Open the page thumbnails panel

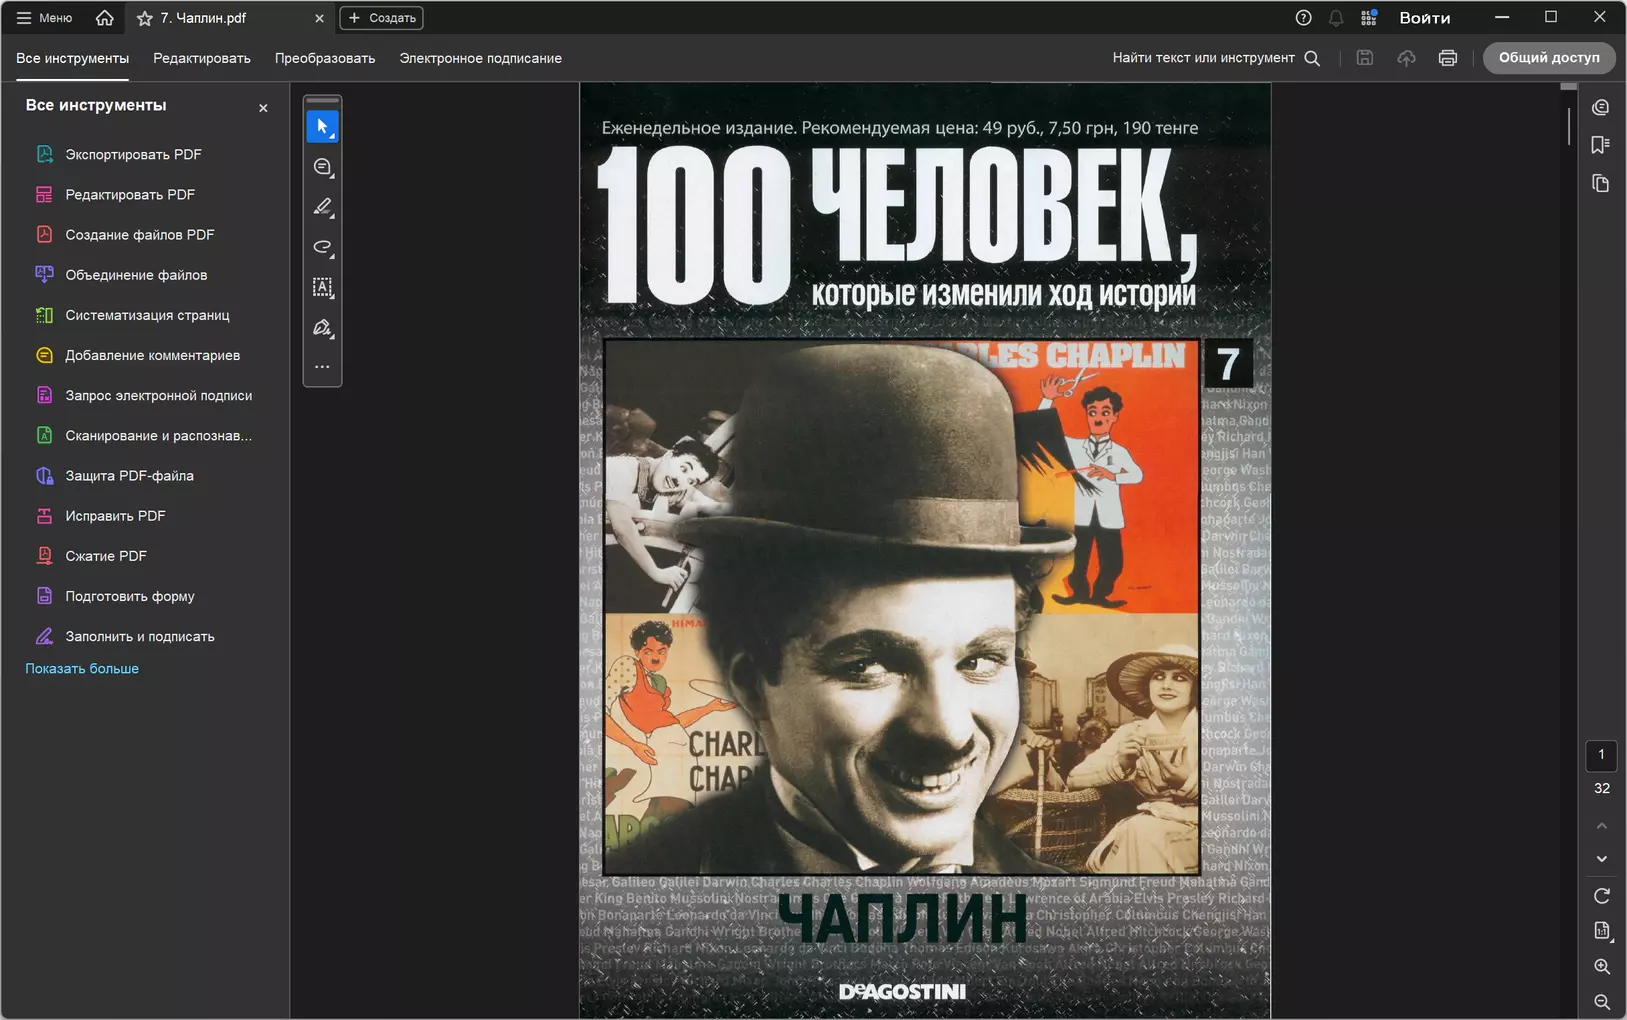1601,183
